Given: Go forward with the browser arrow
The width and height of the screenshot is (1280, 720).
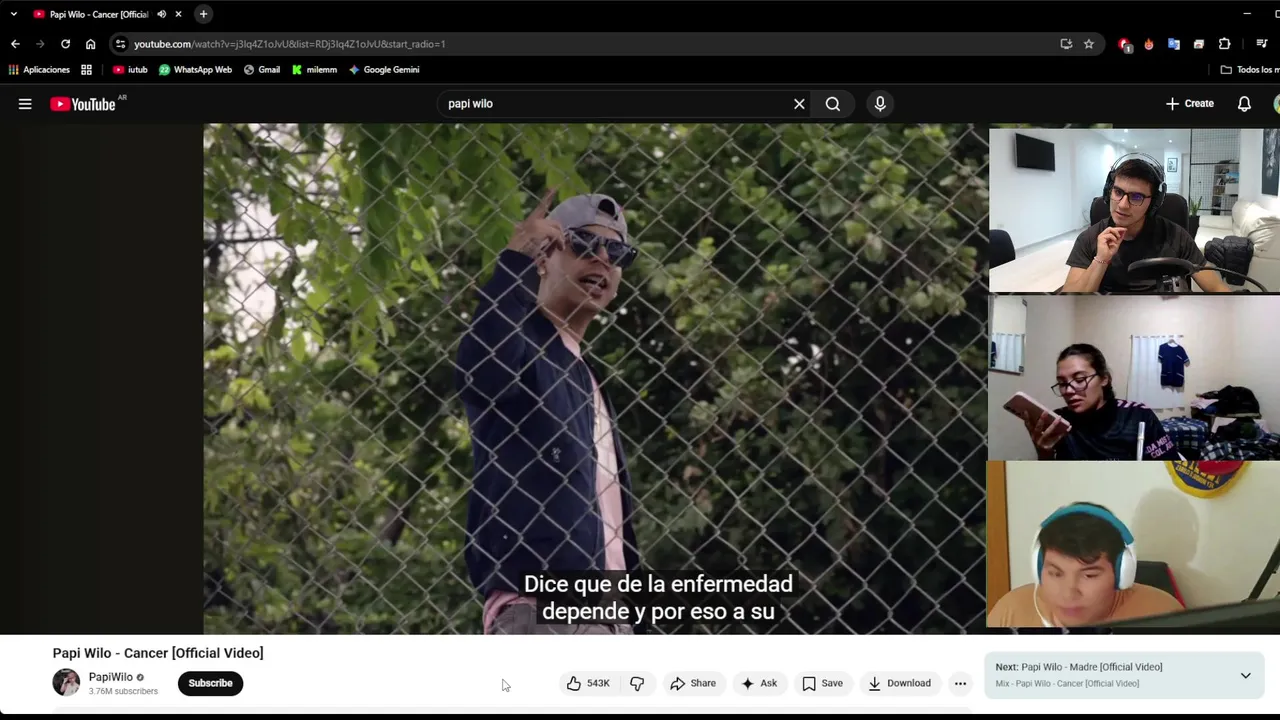Looking at the screenshot, I should (x=40, y=44).
